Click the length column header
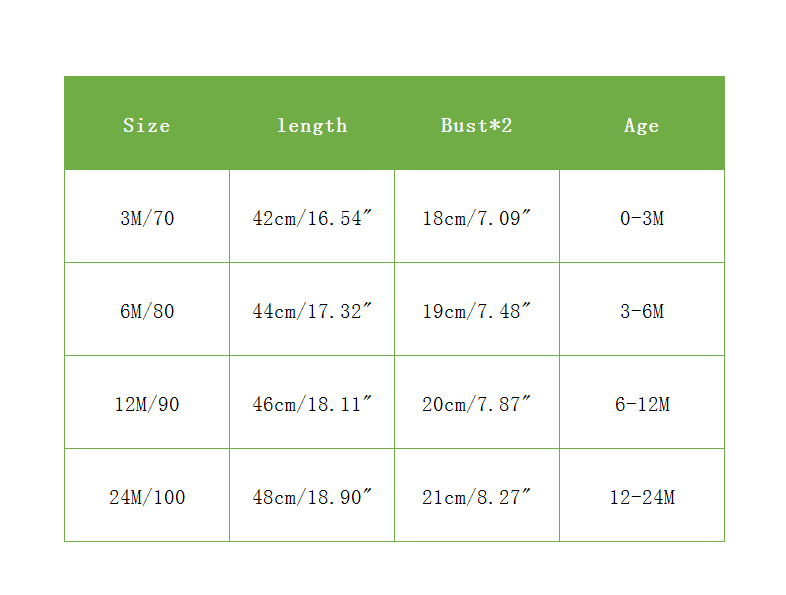The width and height of the screenshot is (786, 595). [312, 125]
